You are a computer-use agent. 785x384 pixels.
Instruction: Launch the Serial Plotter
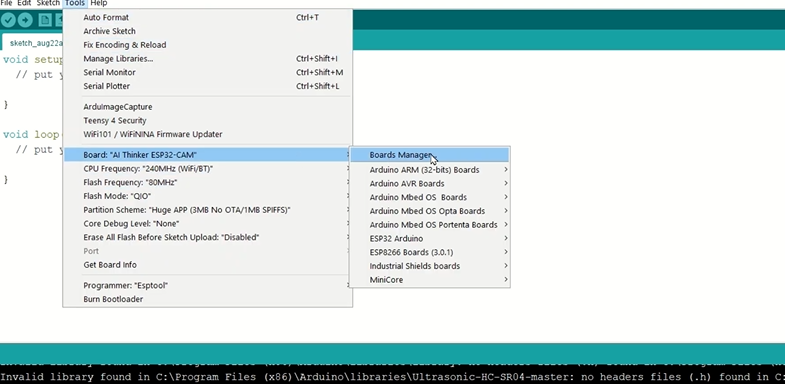click(x=208, y=86)
